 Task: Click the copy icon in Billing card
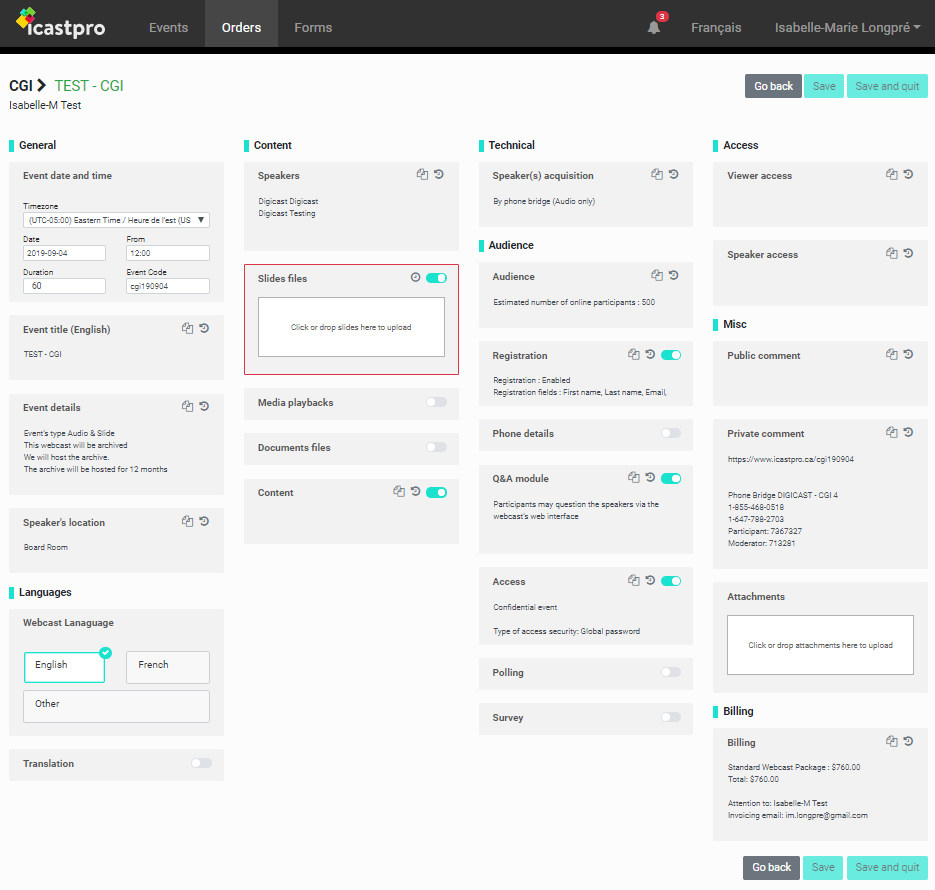coord(891,742)
